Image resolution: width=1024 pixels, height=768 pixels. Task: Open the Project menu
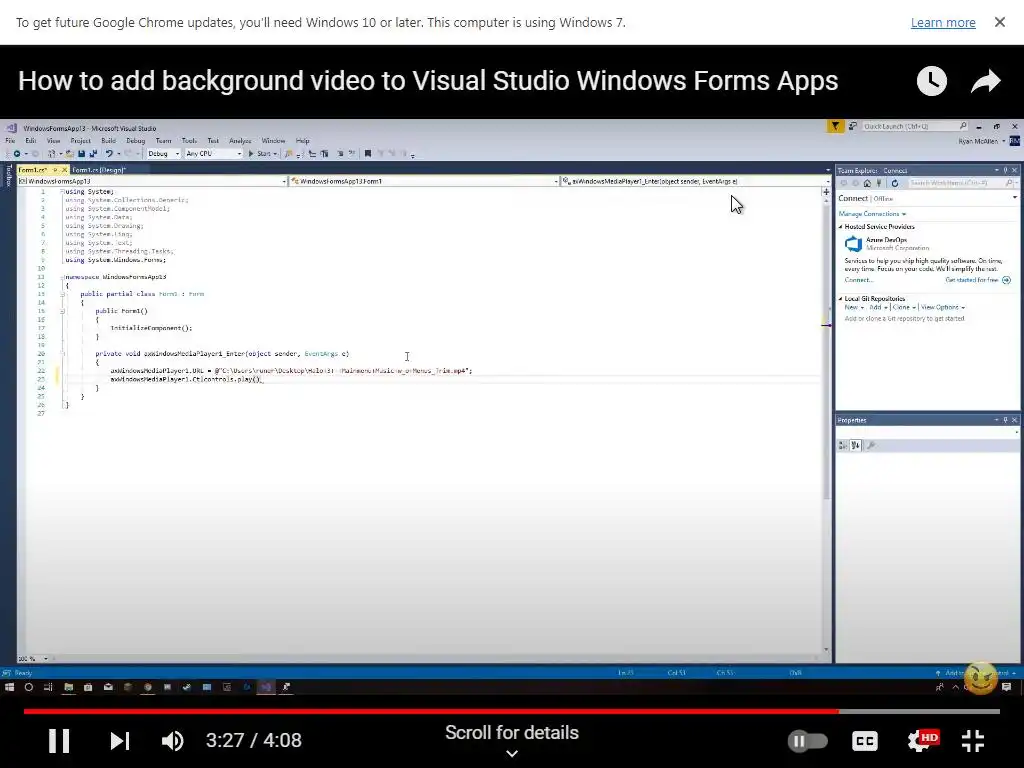coord(80,140)
